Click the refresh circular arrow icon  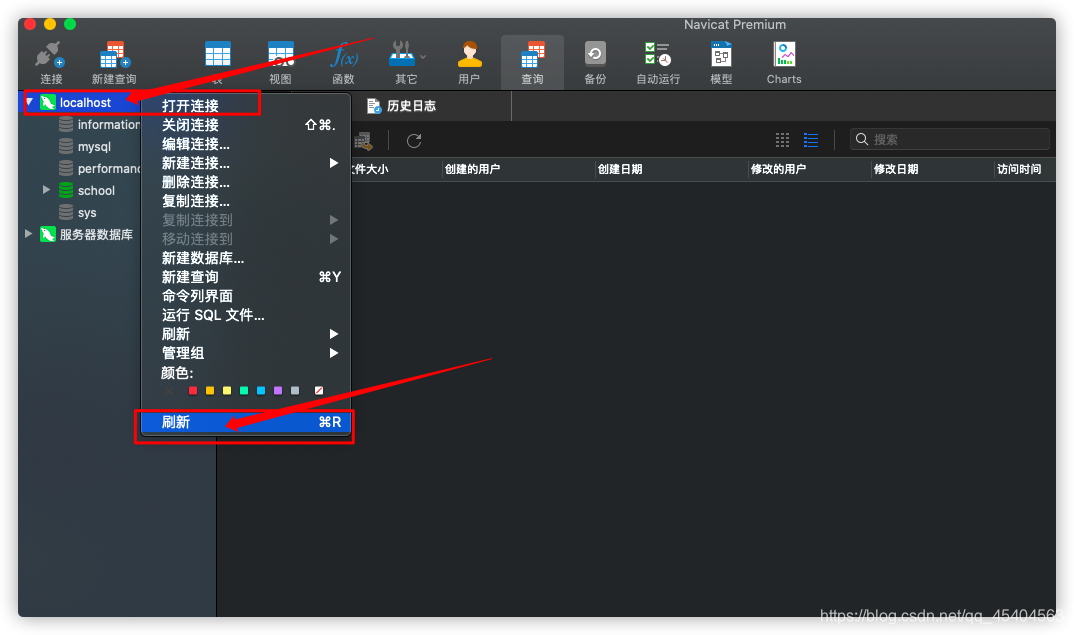pos(414,140)
